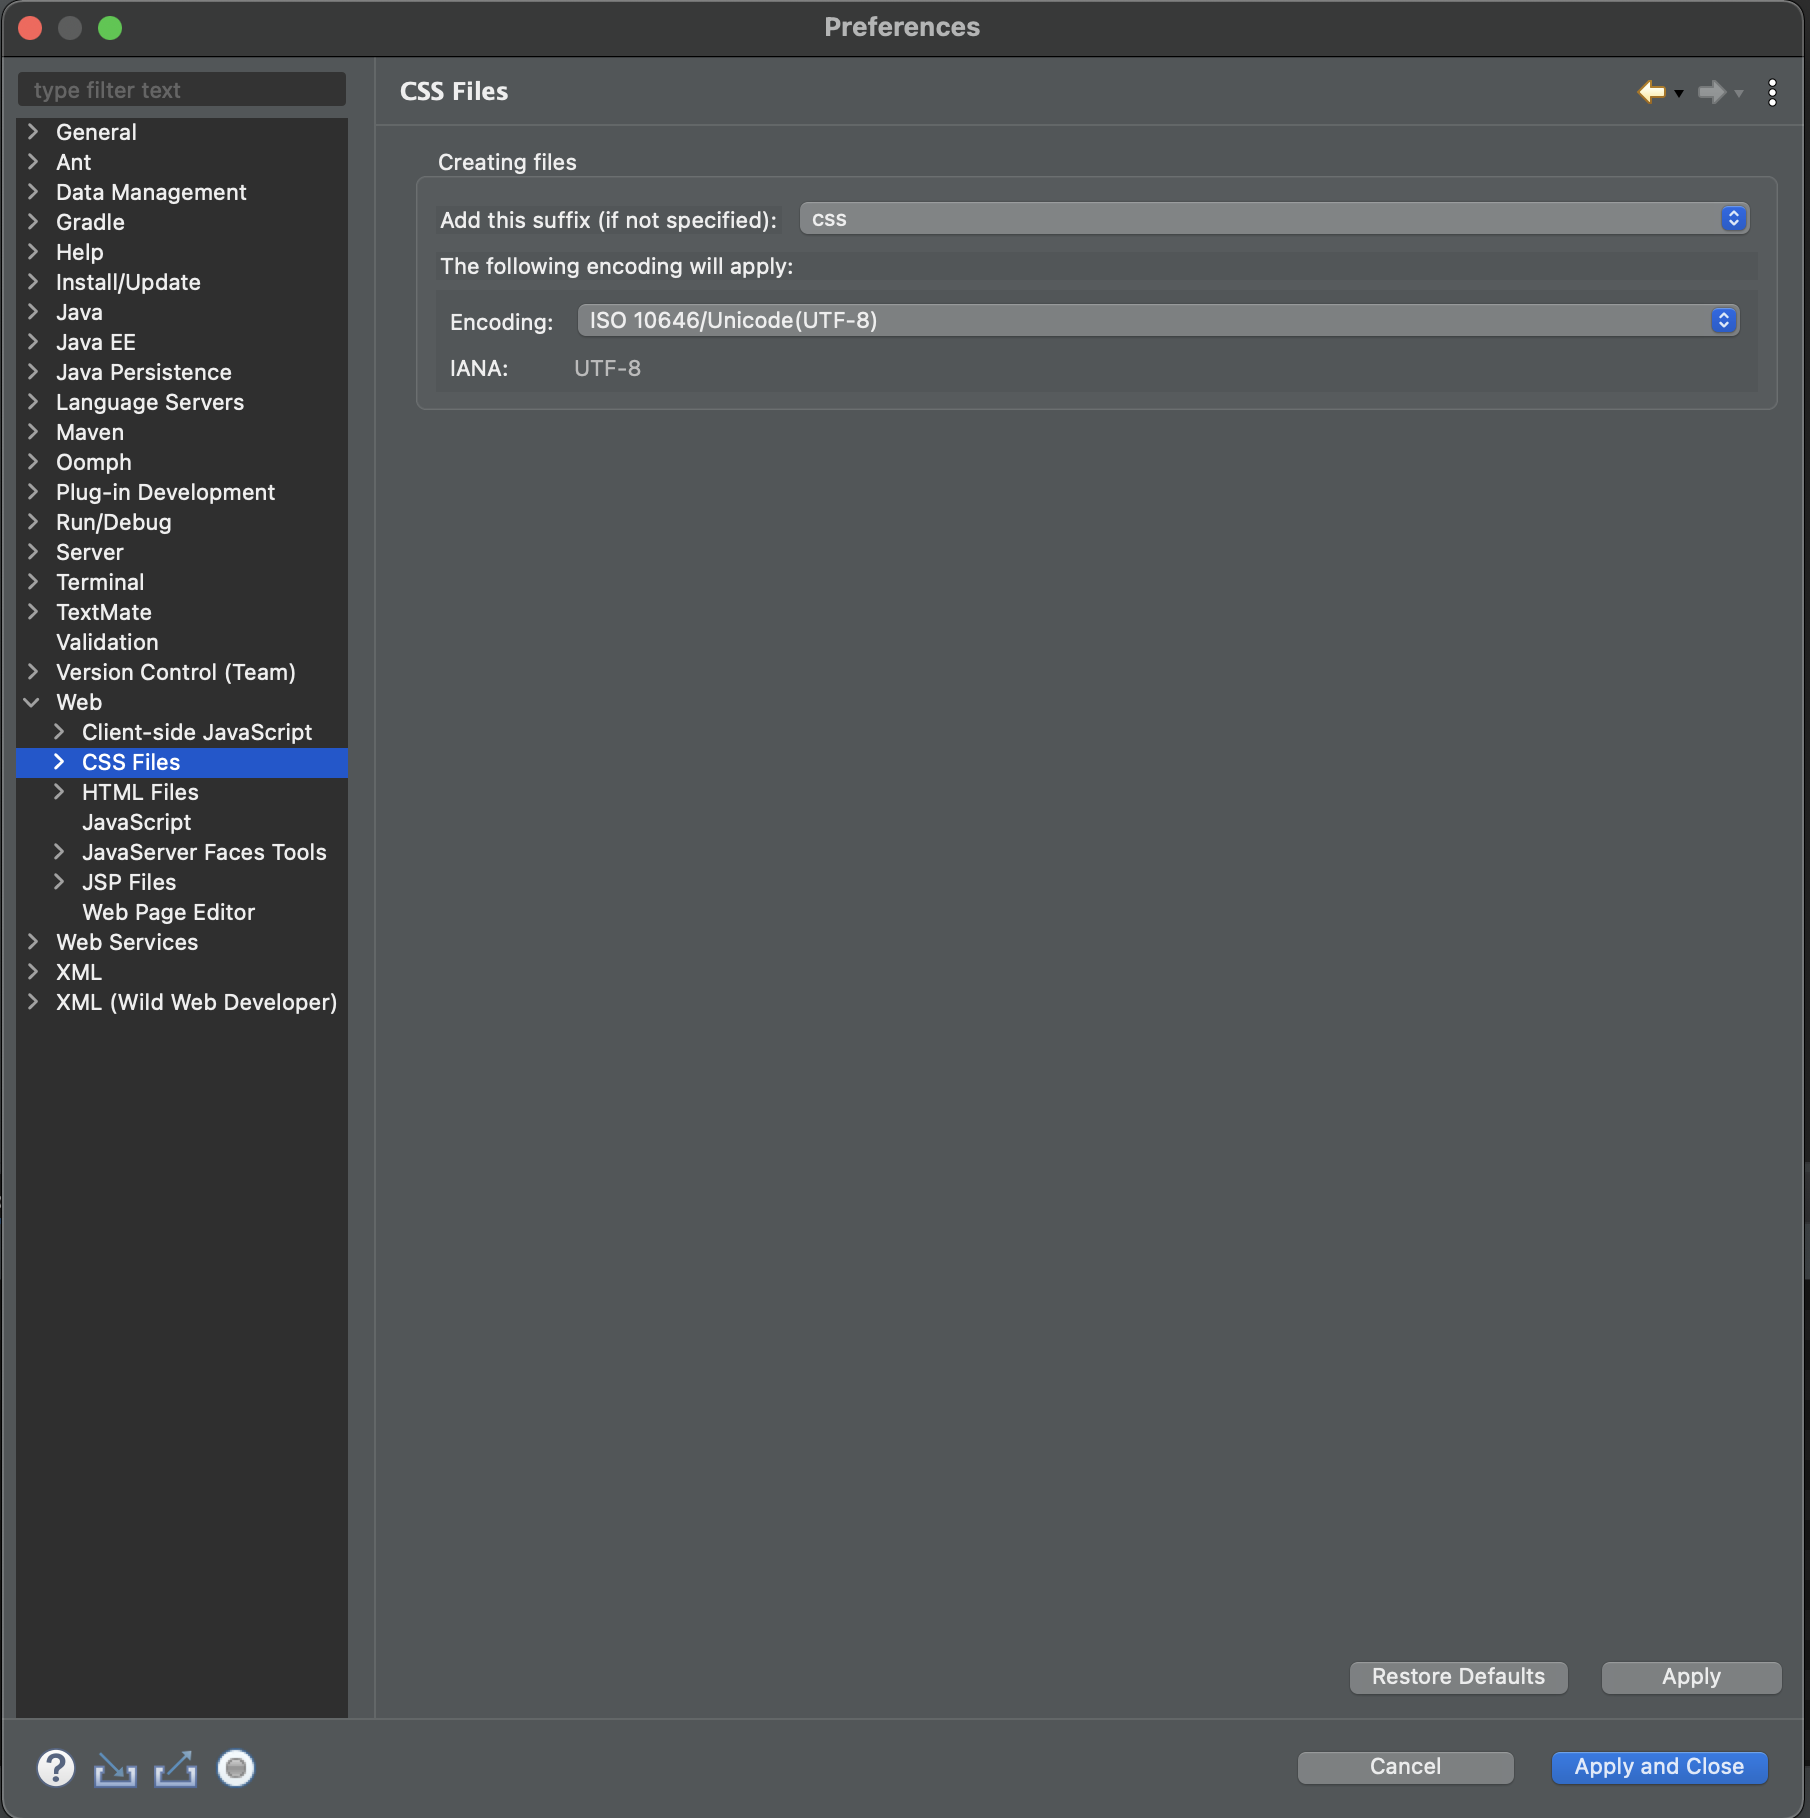Click Restore Defaults button

click(x=1458, y=1677)
